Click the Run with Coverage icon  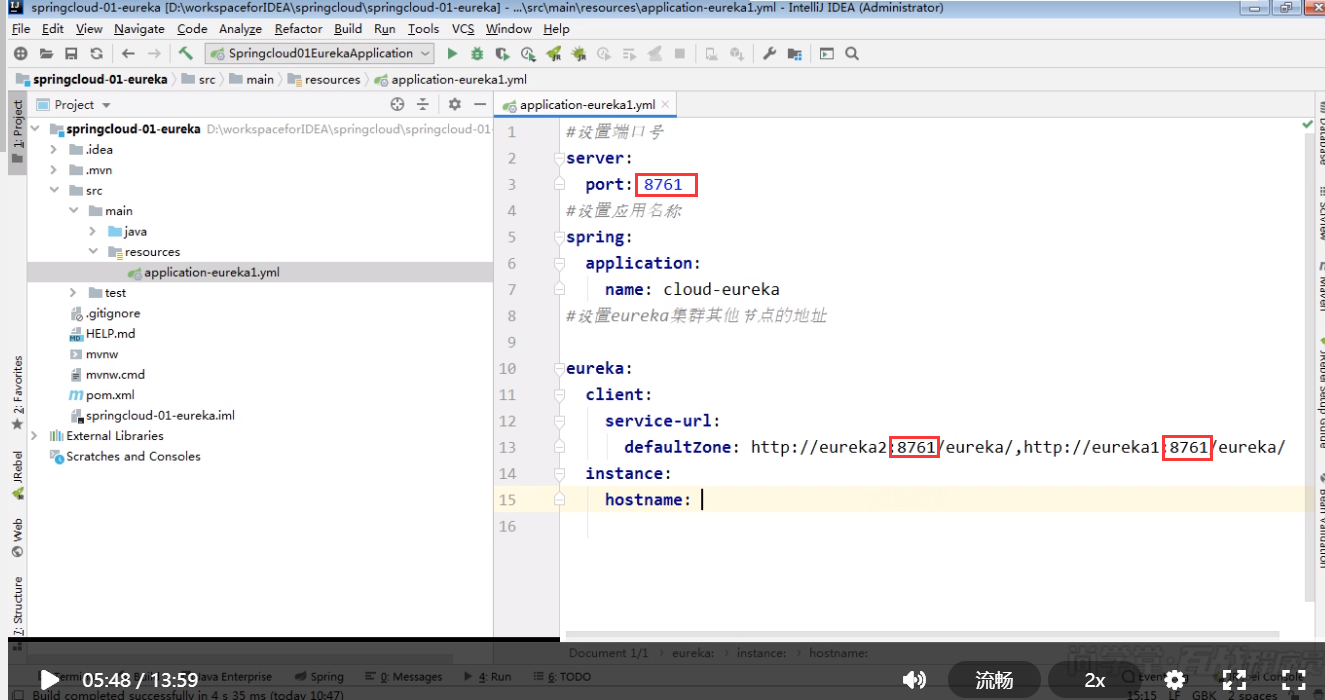click(x=502, y=54)
